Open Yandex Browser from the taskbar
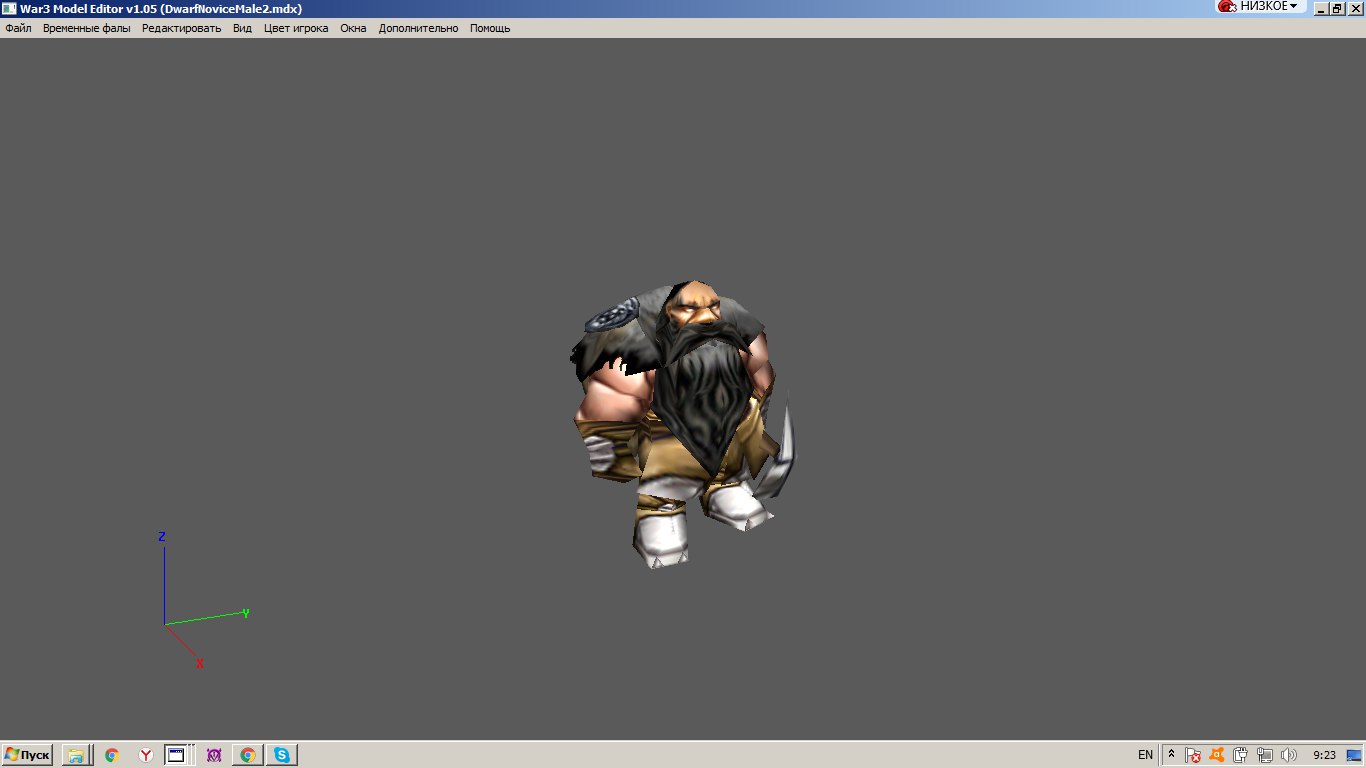This screenshot has width=1366, height=768. (x=146, y=756)
